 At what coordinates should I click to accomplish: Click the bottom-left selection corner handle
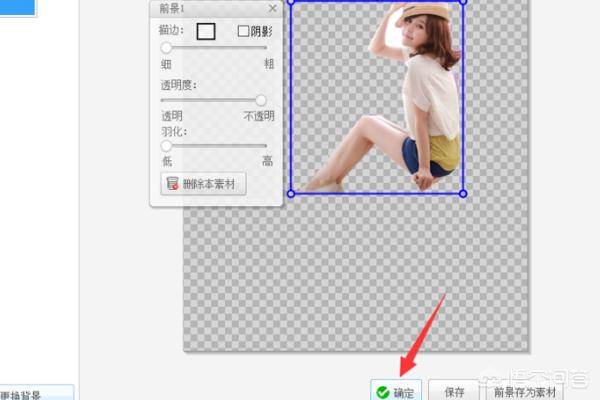(291, 194)
